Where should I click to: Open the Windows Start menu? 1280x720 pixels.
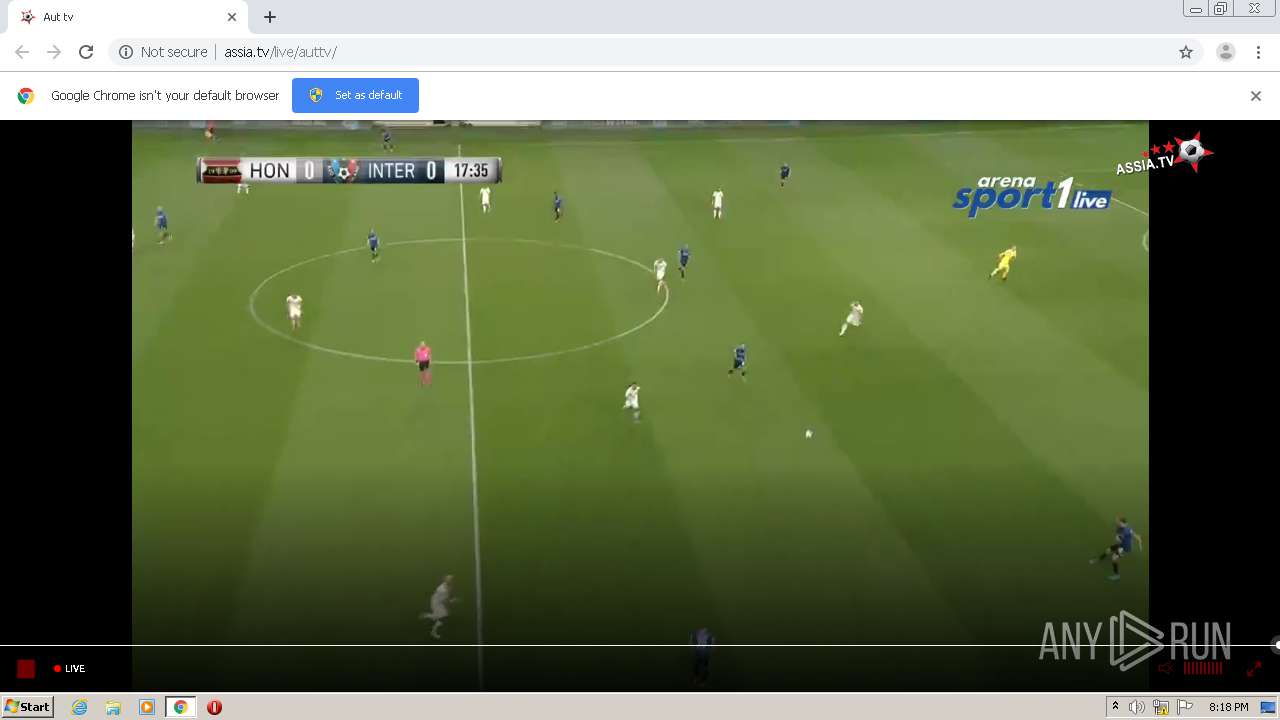click(27, 707)
